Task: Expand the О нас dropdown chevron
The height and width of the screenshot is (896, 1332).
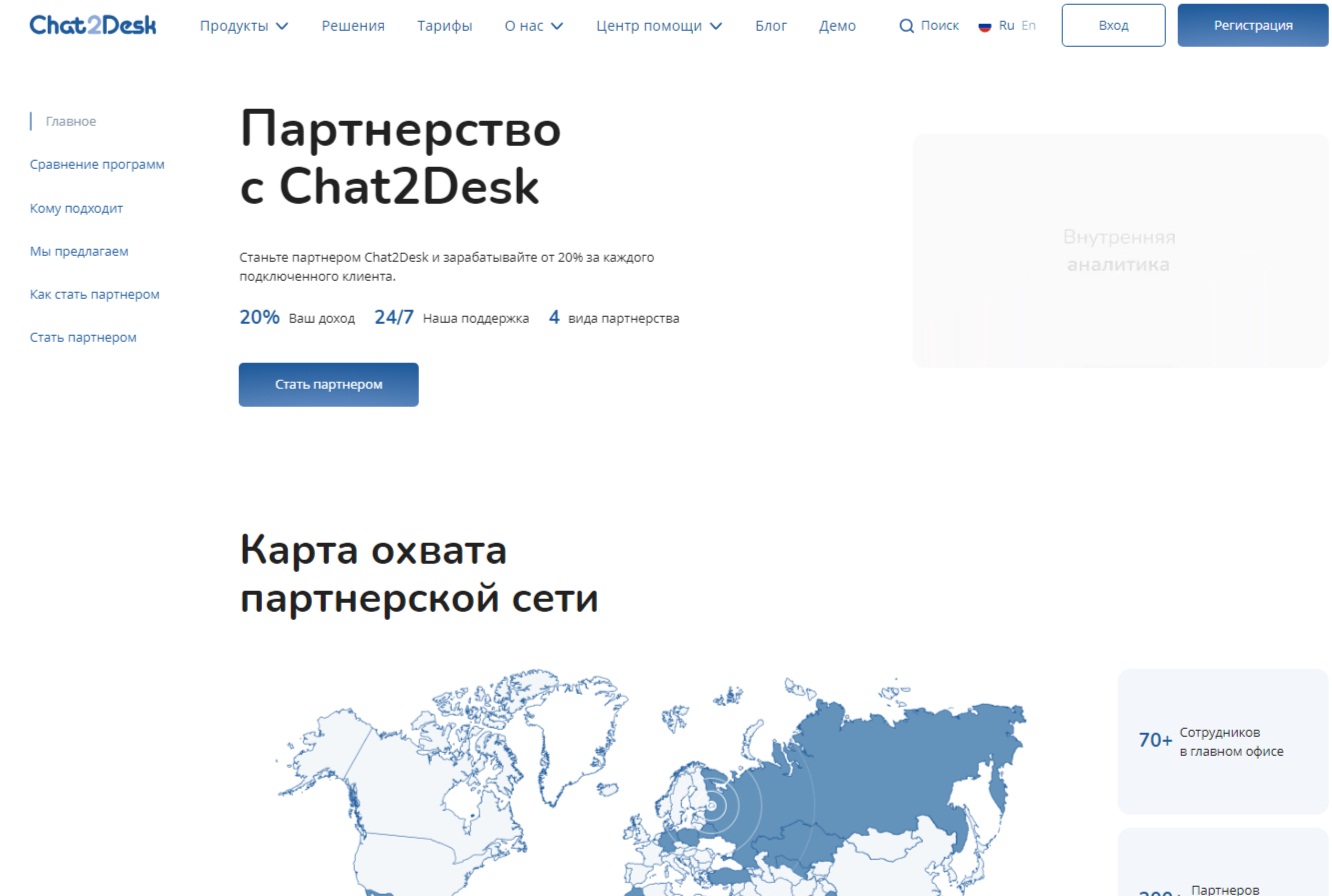Action: coord(557,26)
